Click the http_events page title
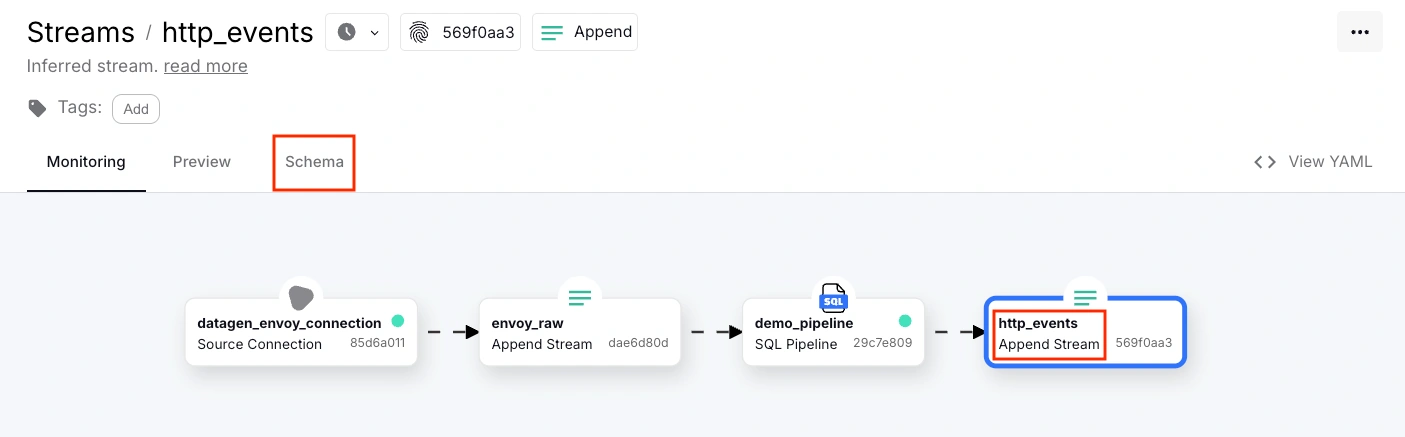This screenshot has width=1405, height=437. pyautogui.click(x=238, y=32)
